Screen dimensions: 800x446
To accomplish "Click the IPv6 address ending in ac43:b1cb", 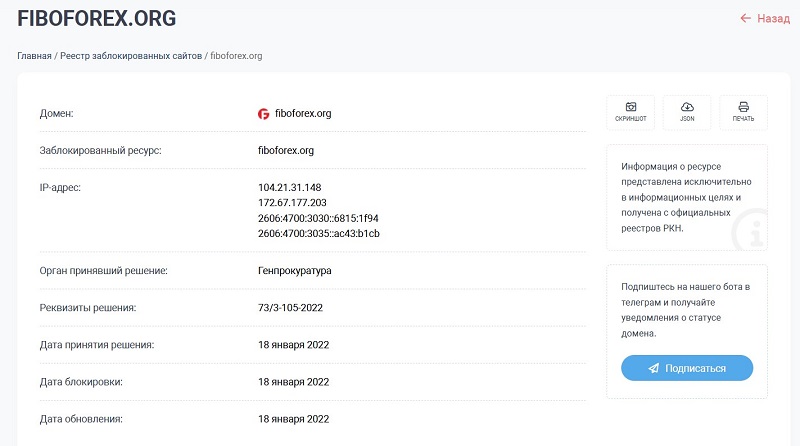I will 318,234.
